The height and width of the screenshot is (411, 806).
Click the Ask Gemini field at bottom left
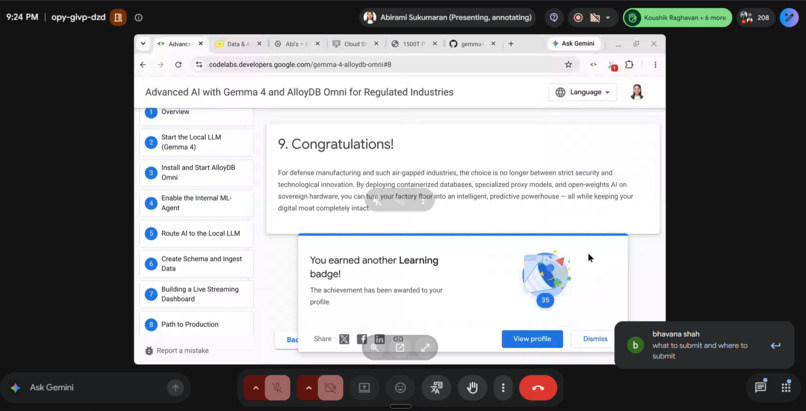pyautogui.click(x=95, y=388)
